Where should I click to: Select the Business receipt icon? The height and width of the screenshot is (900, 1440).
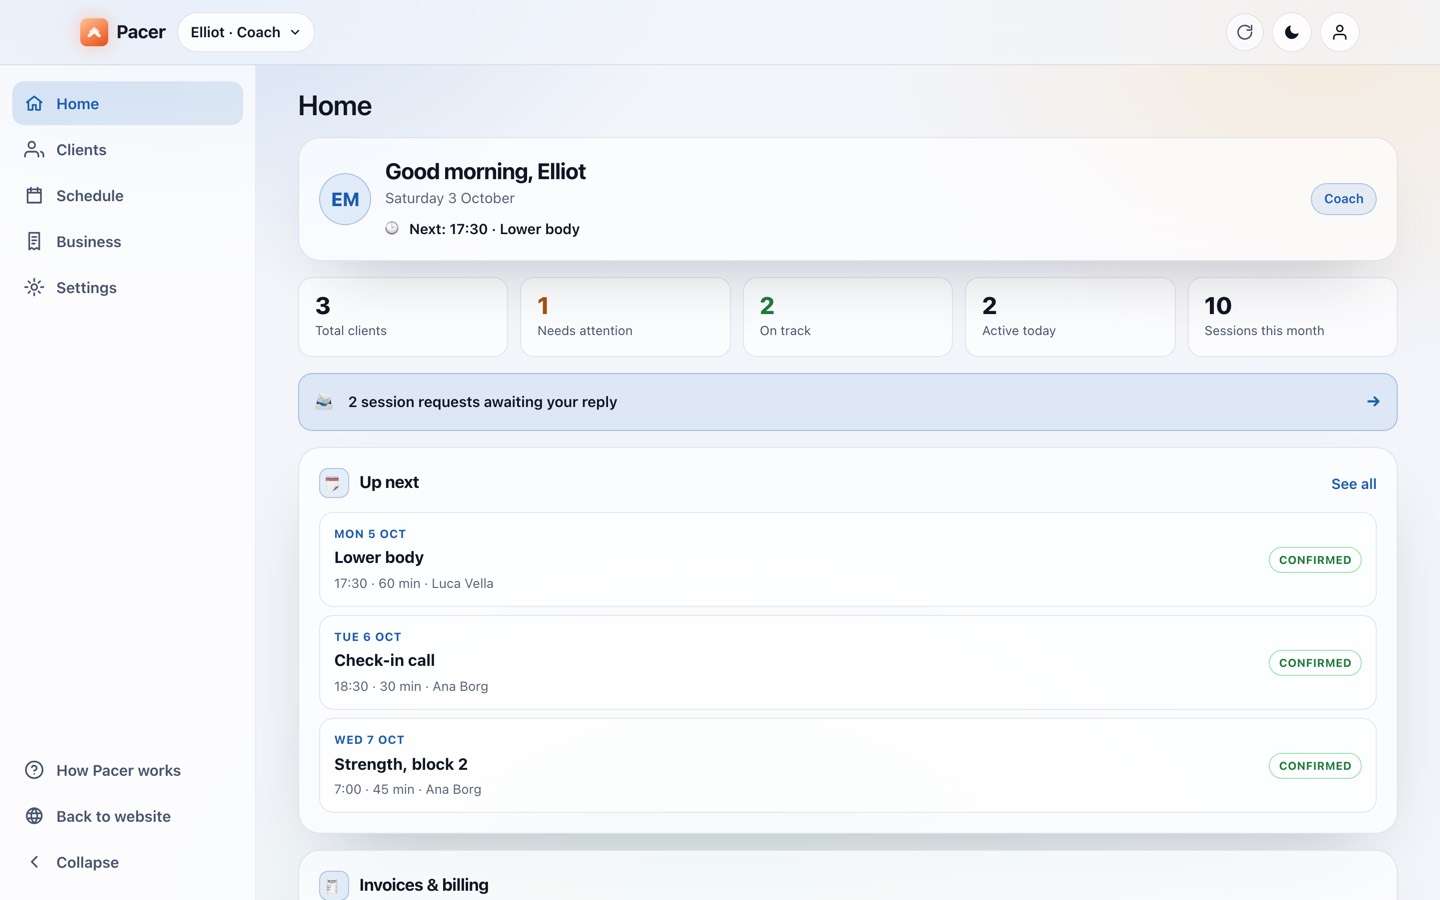pos(34,242)
